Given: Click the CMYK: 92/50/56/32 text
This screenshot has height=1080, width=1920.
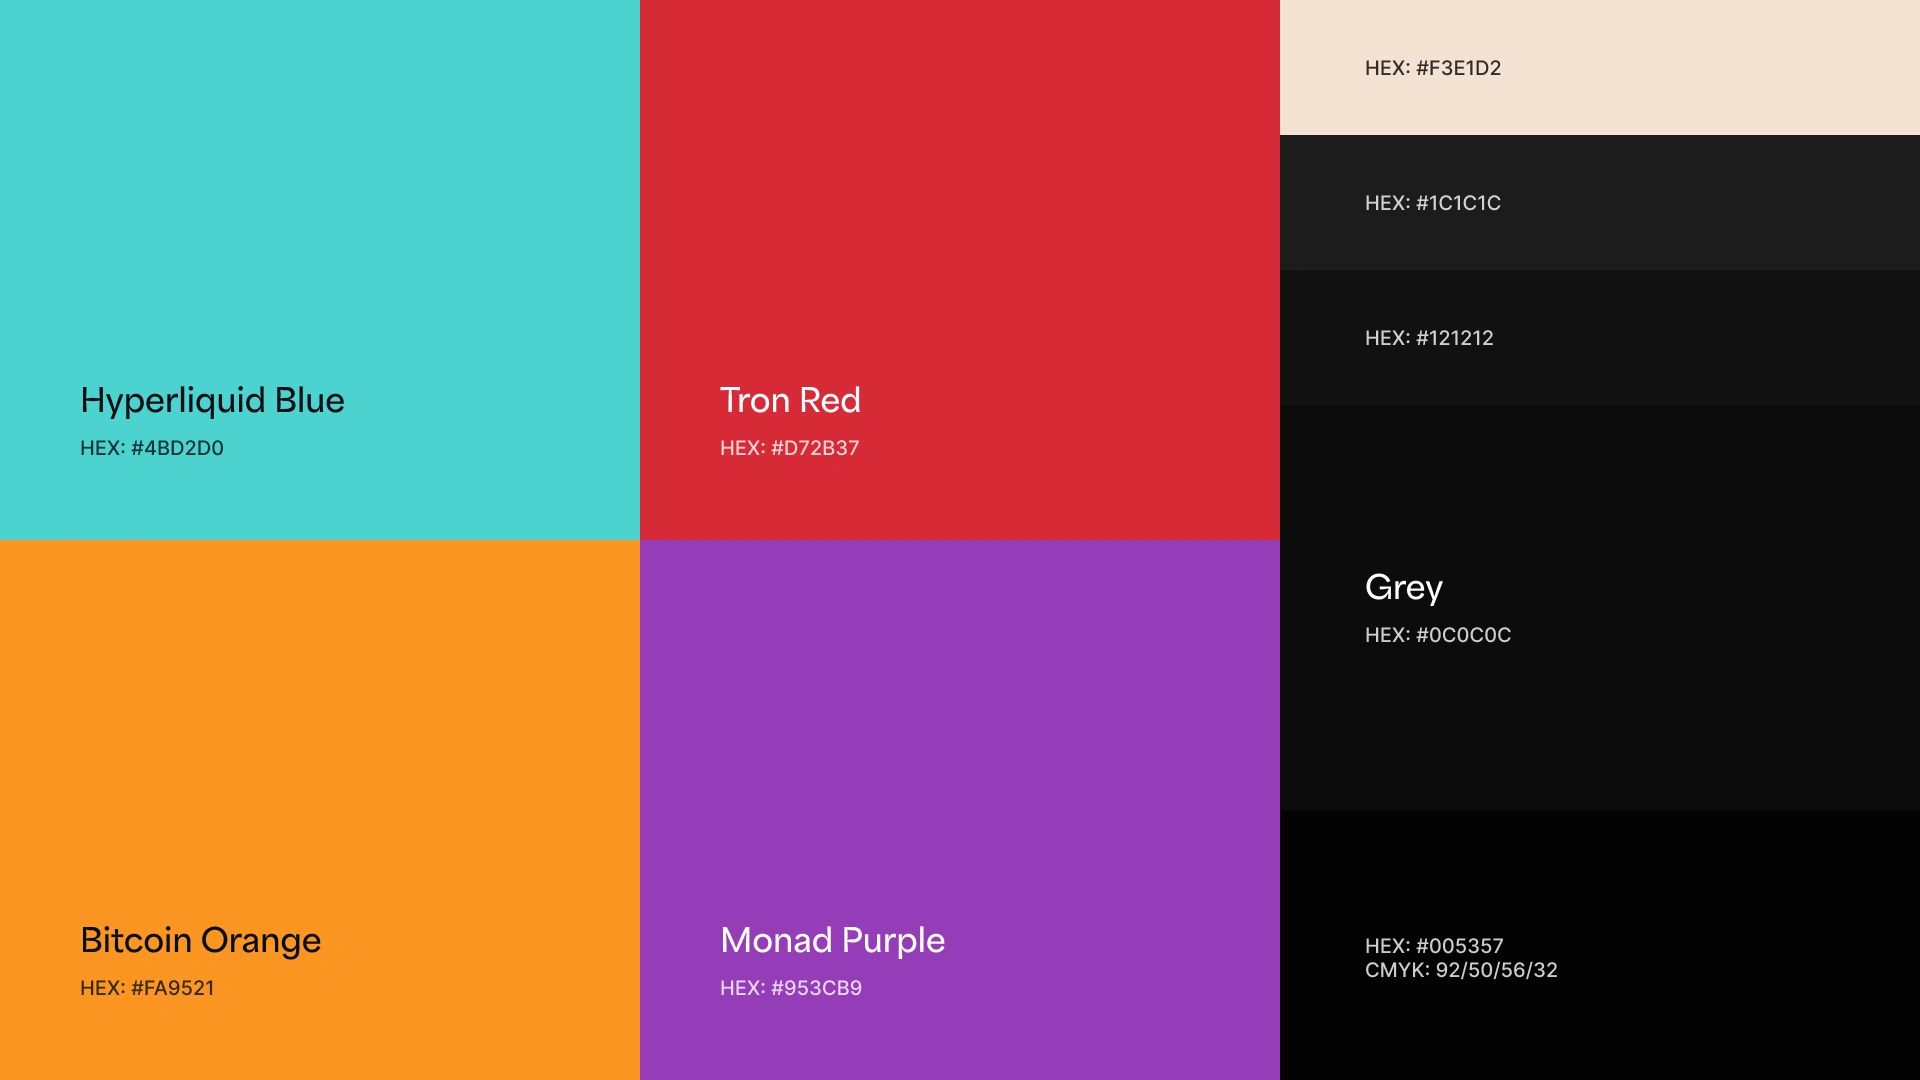Looking at the screenshot, I should [x=1461, y=970].
